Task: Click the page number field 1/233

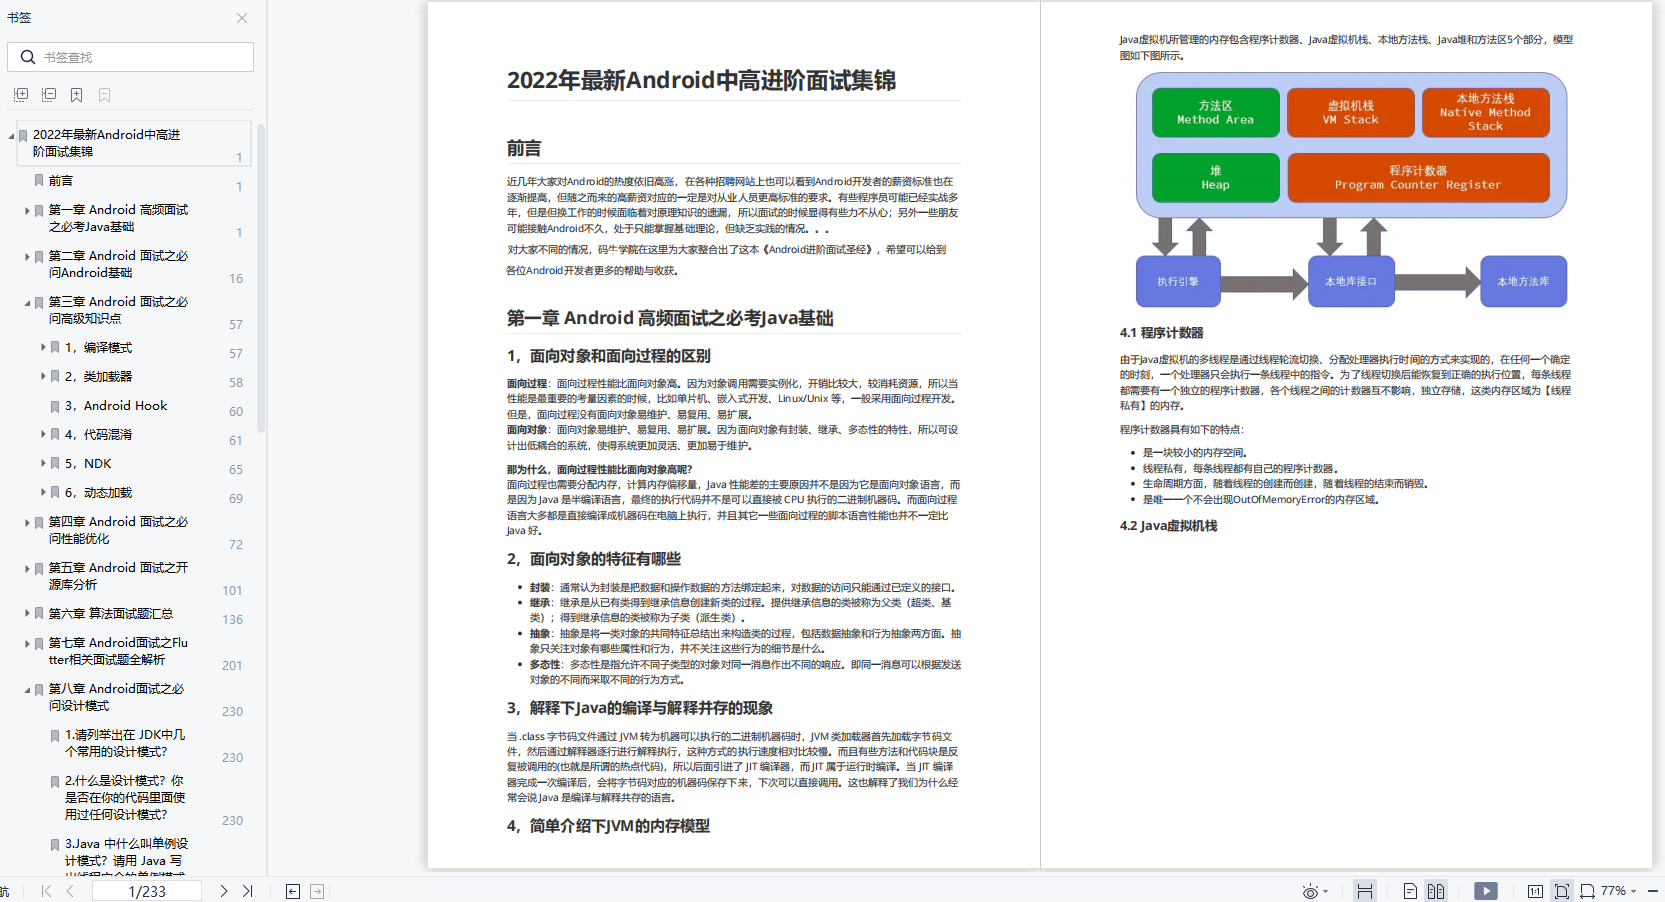Action: tap(147, 891)
